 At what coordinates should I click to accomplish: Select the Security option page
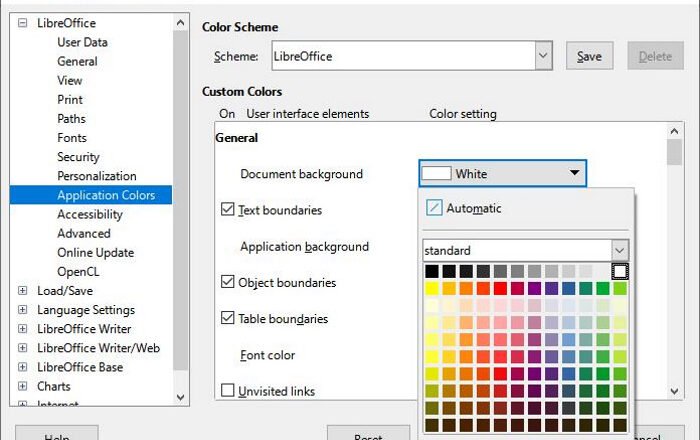(78, 157)
